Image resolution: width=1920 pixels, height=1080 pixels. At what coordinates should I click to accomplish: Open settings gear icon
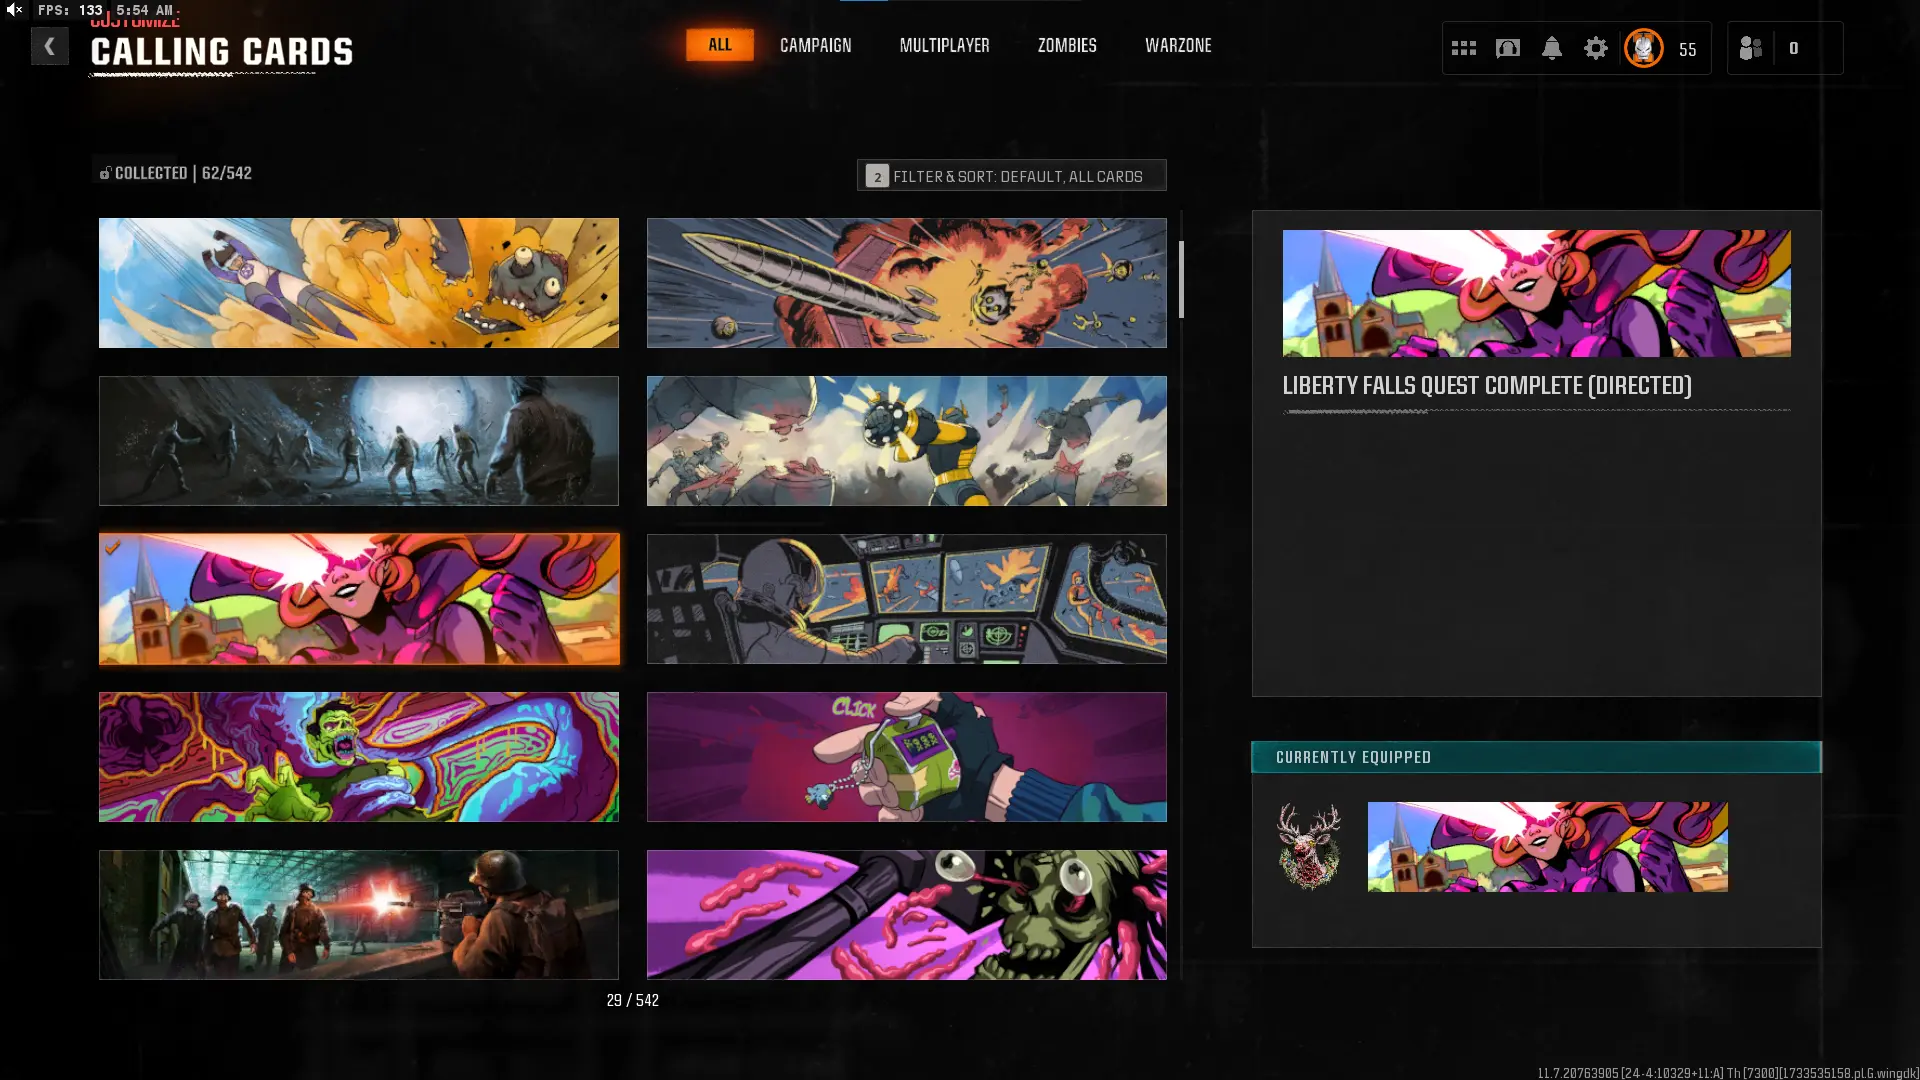[x=1596, y=48]
